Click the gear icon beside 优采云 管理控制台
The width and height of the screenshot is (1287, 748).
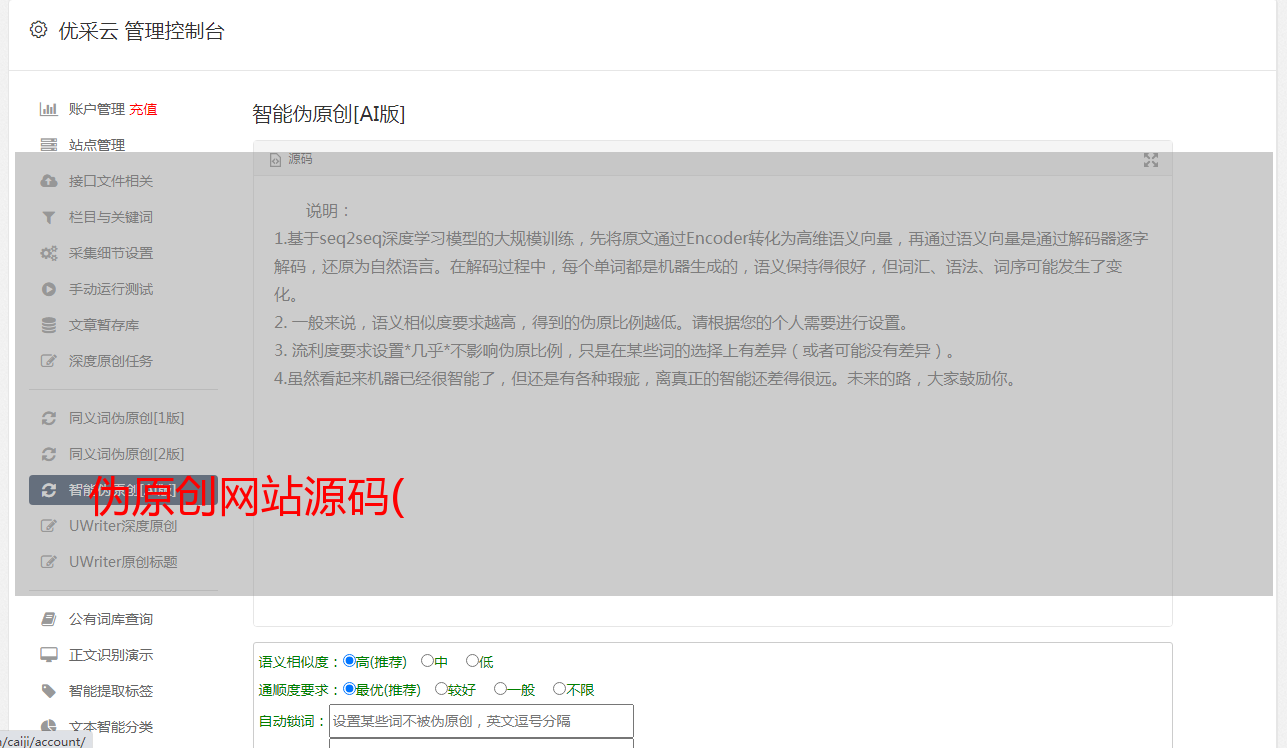click(x=38, y=30)
